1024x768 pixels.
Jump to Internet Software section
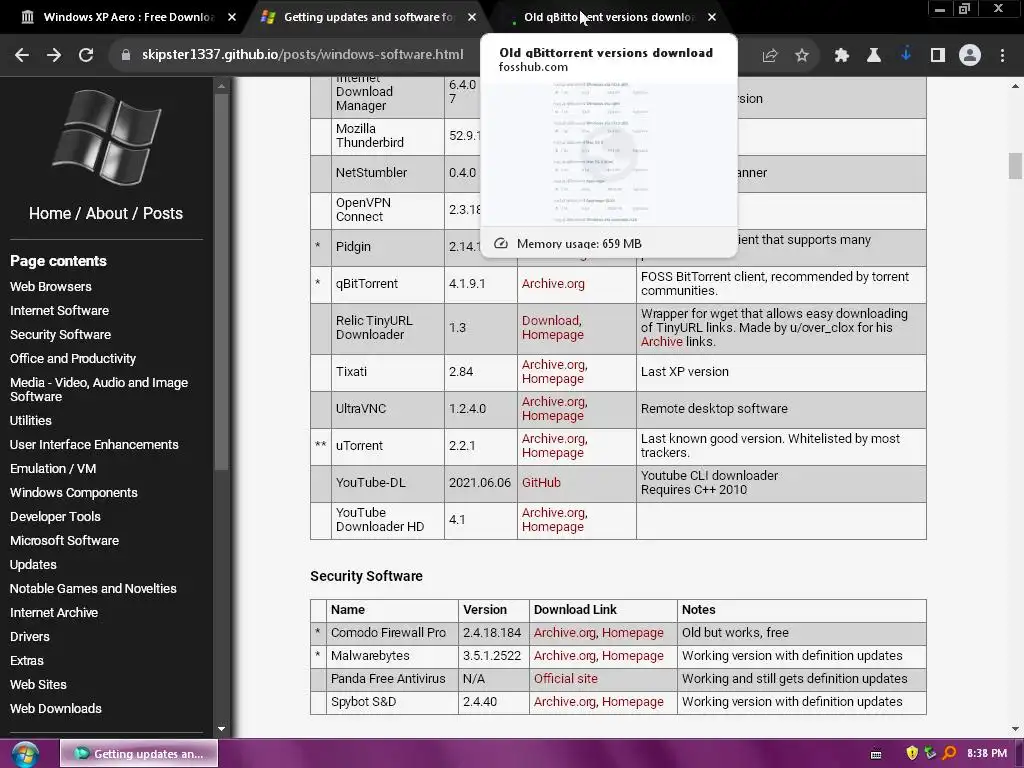[59, 311]
